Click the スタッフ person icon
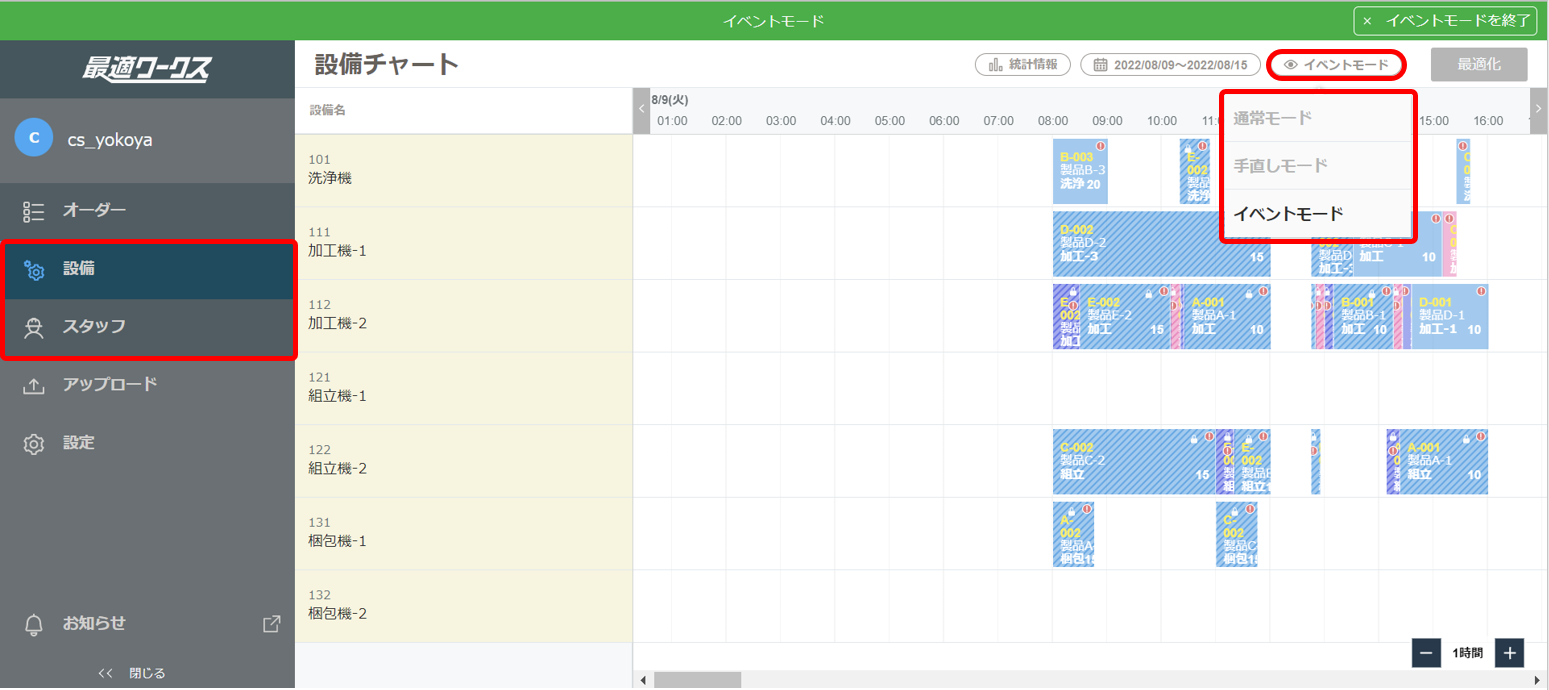Image resolution: width=1549 pixels, height=690 pixels. [x=34, y=328]
